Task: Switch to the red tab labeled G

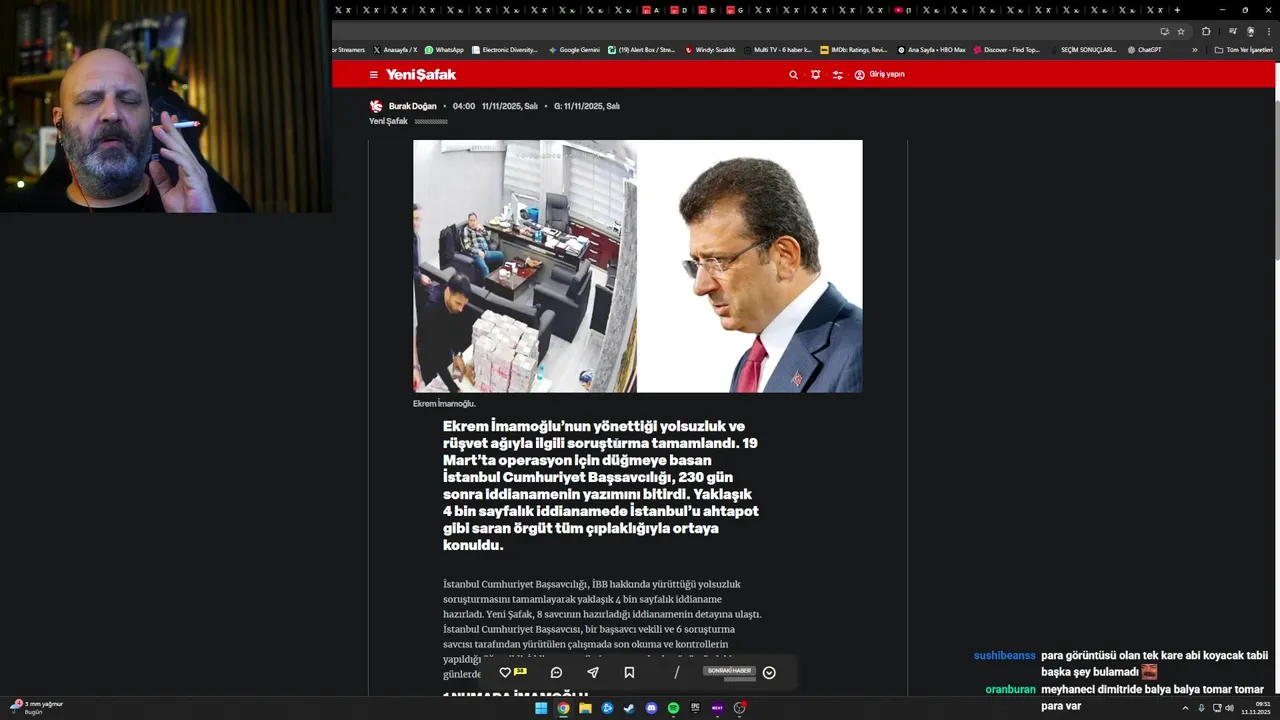Action: pos(735,10)
